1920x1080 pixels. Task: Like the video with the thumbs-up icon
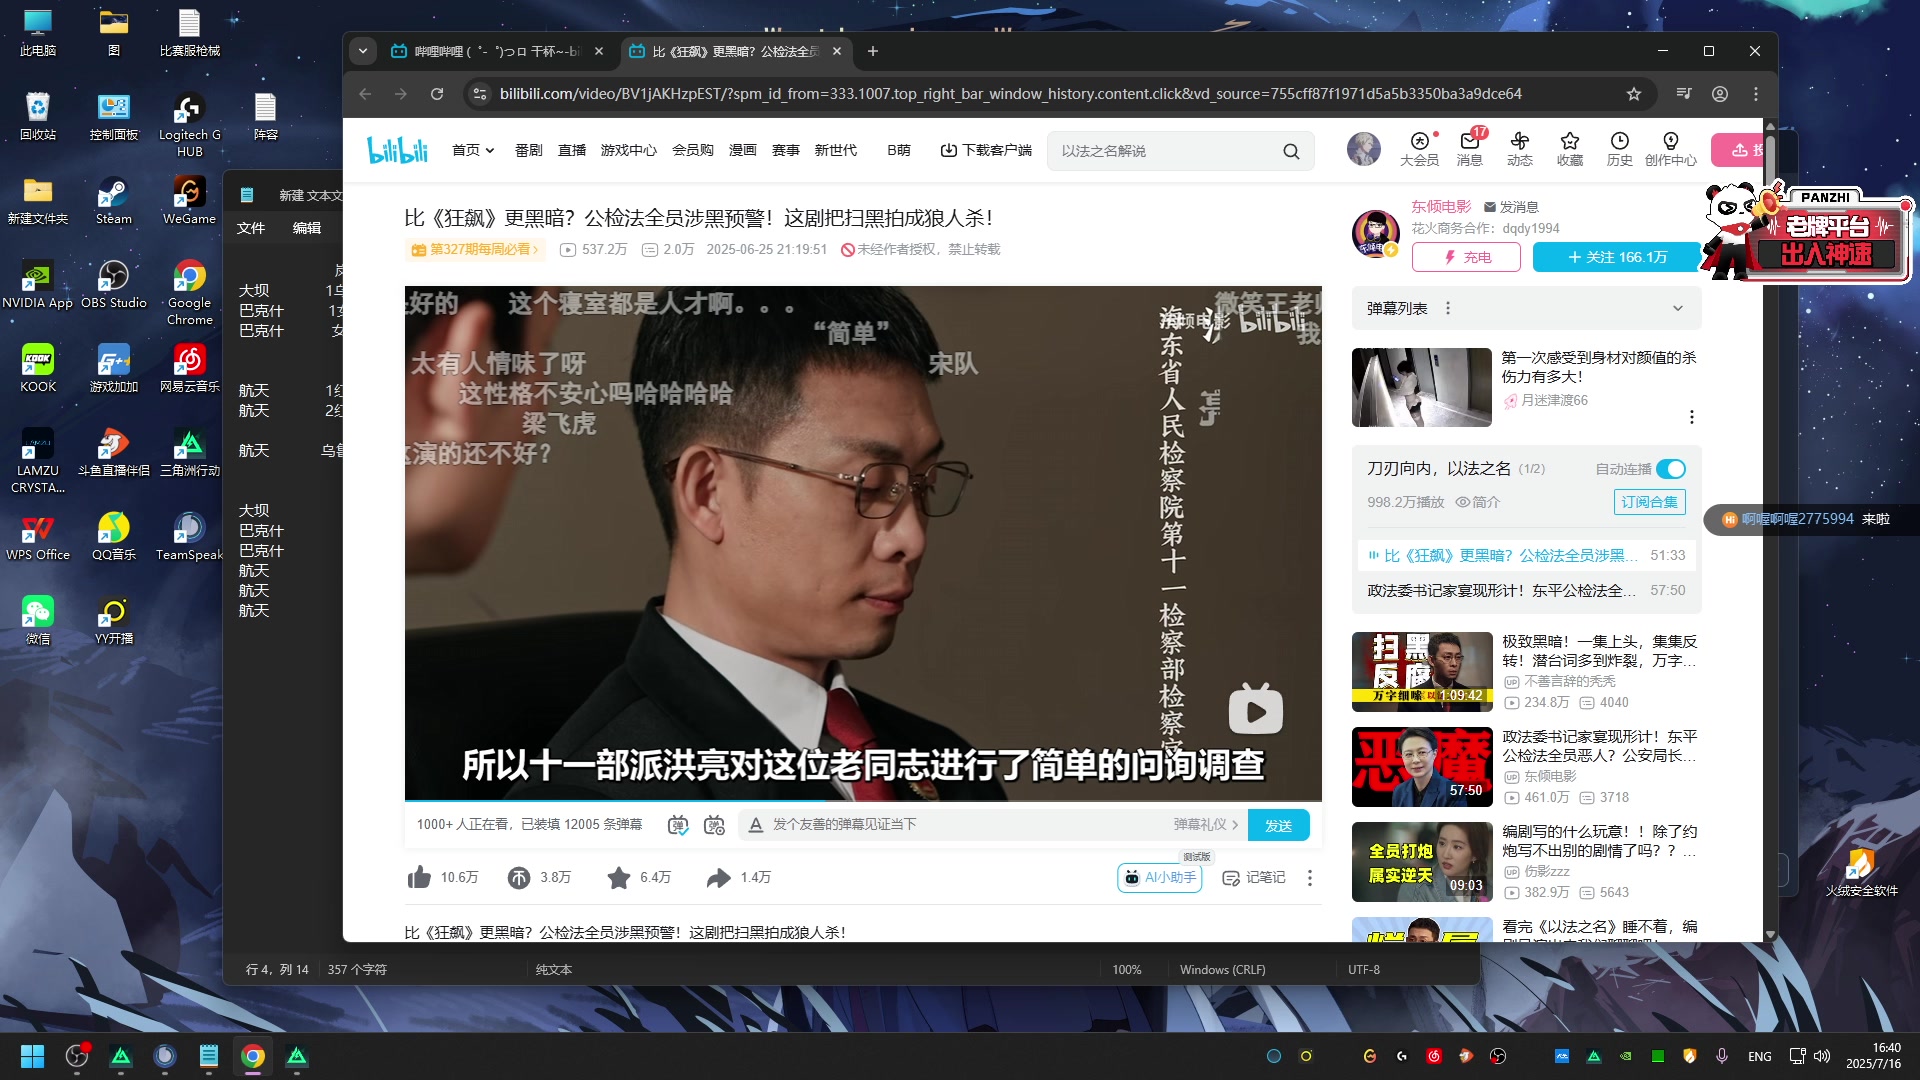coord(419,877)
